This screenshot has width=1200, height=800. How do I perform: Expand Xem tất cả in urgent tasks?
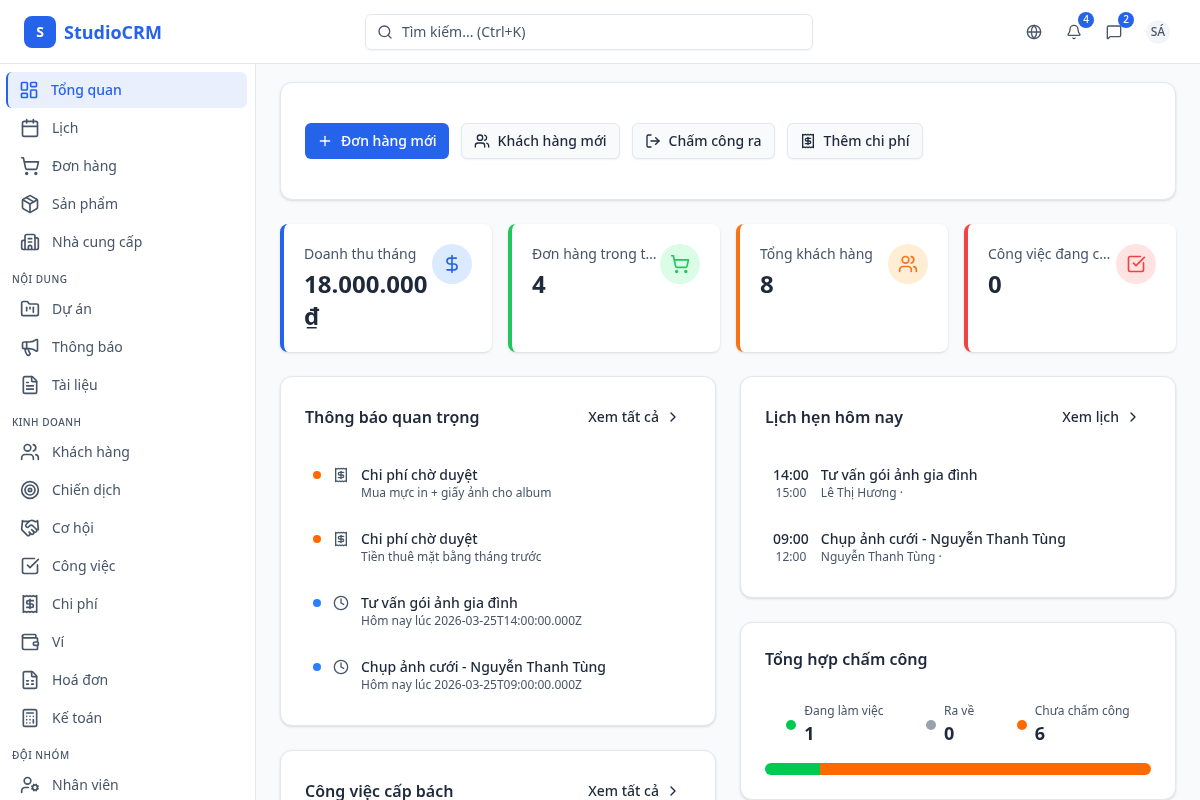633,790
